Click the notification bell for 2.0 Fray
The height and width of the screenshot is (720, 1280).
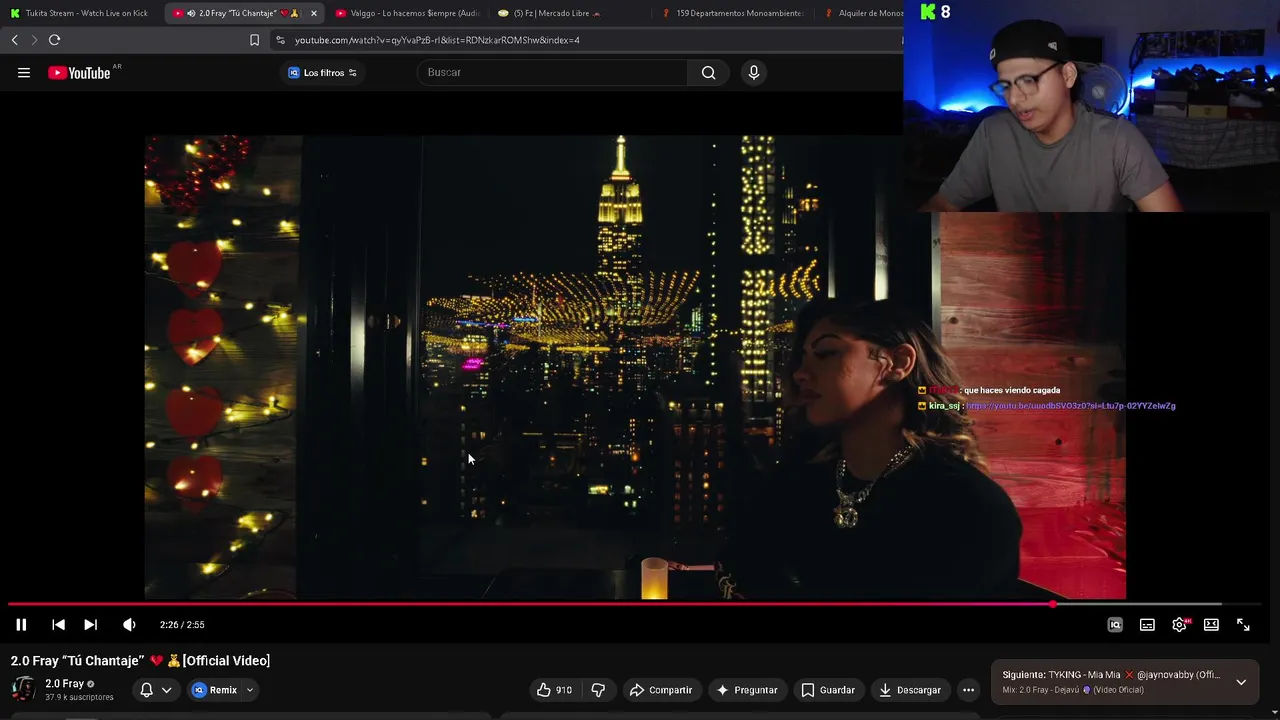tap(146, 690)
